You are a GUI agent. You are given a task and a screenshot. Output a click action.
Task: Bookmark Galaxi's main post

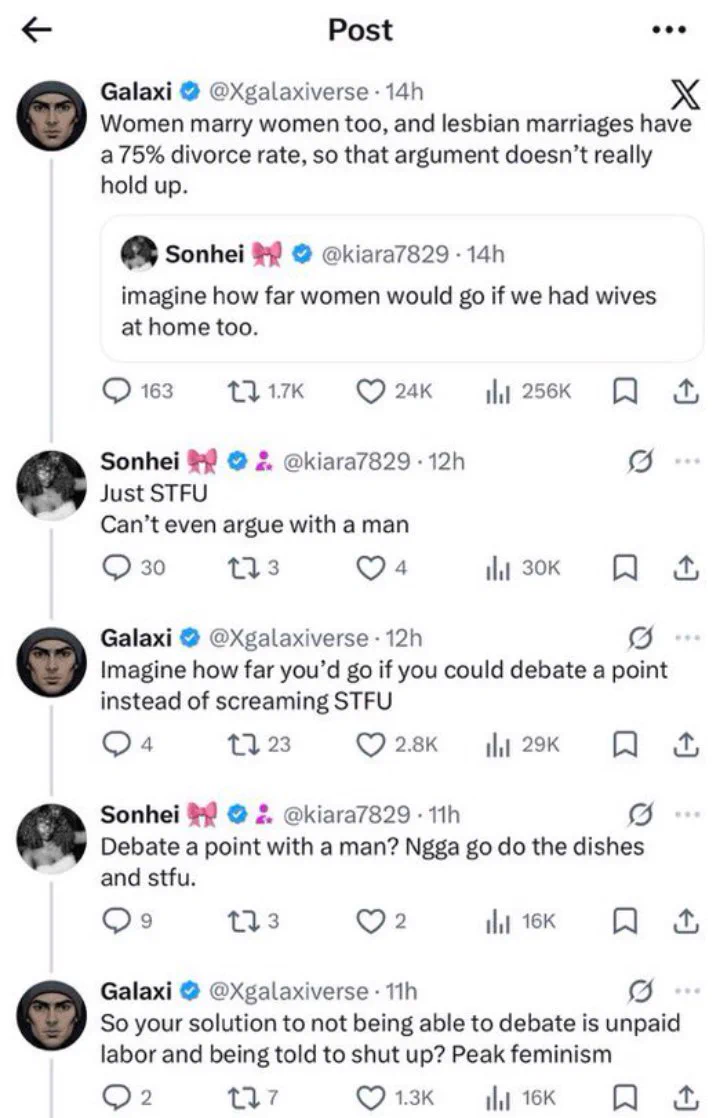[625, 391]
